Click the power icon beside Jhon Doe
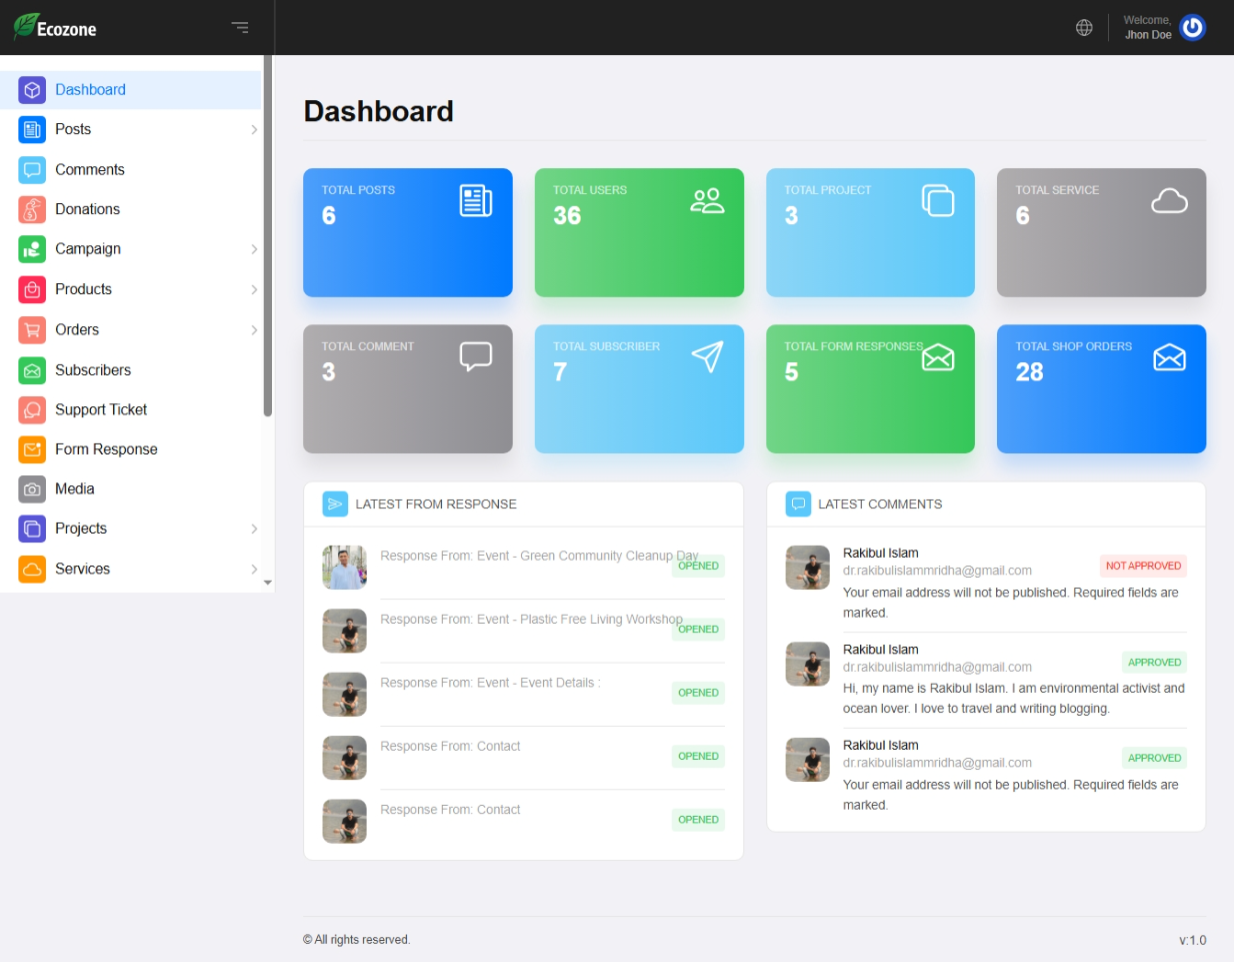The image size is (1234, 962). tap(1192, 28)
